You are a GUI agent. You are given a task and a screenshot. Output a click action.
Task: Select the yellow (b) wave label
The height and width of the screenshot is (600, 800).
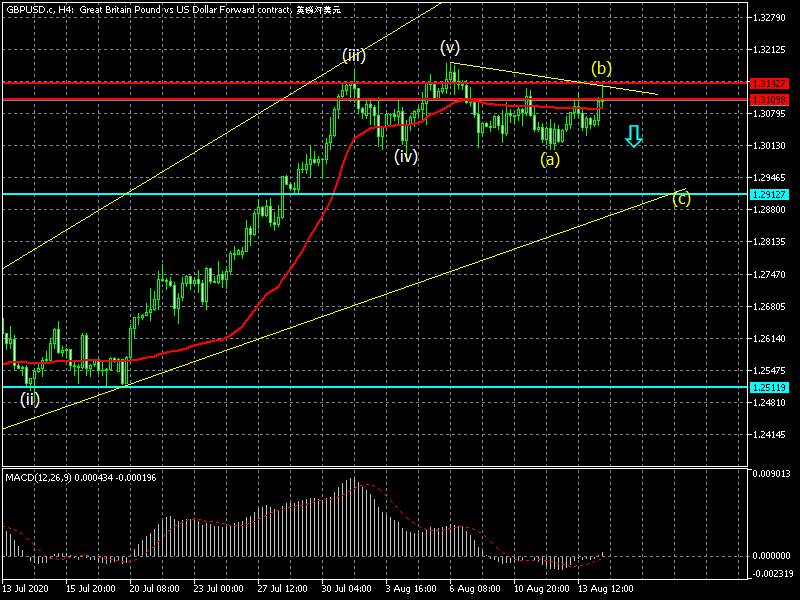tap(601, 68)
